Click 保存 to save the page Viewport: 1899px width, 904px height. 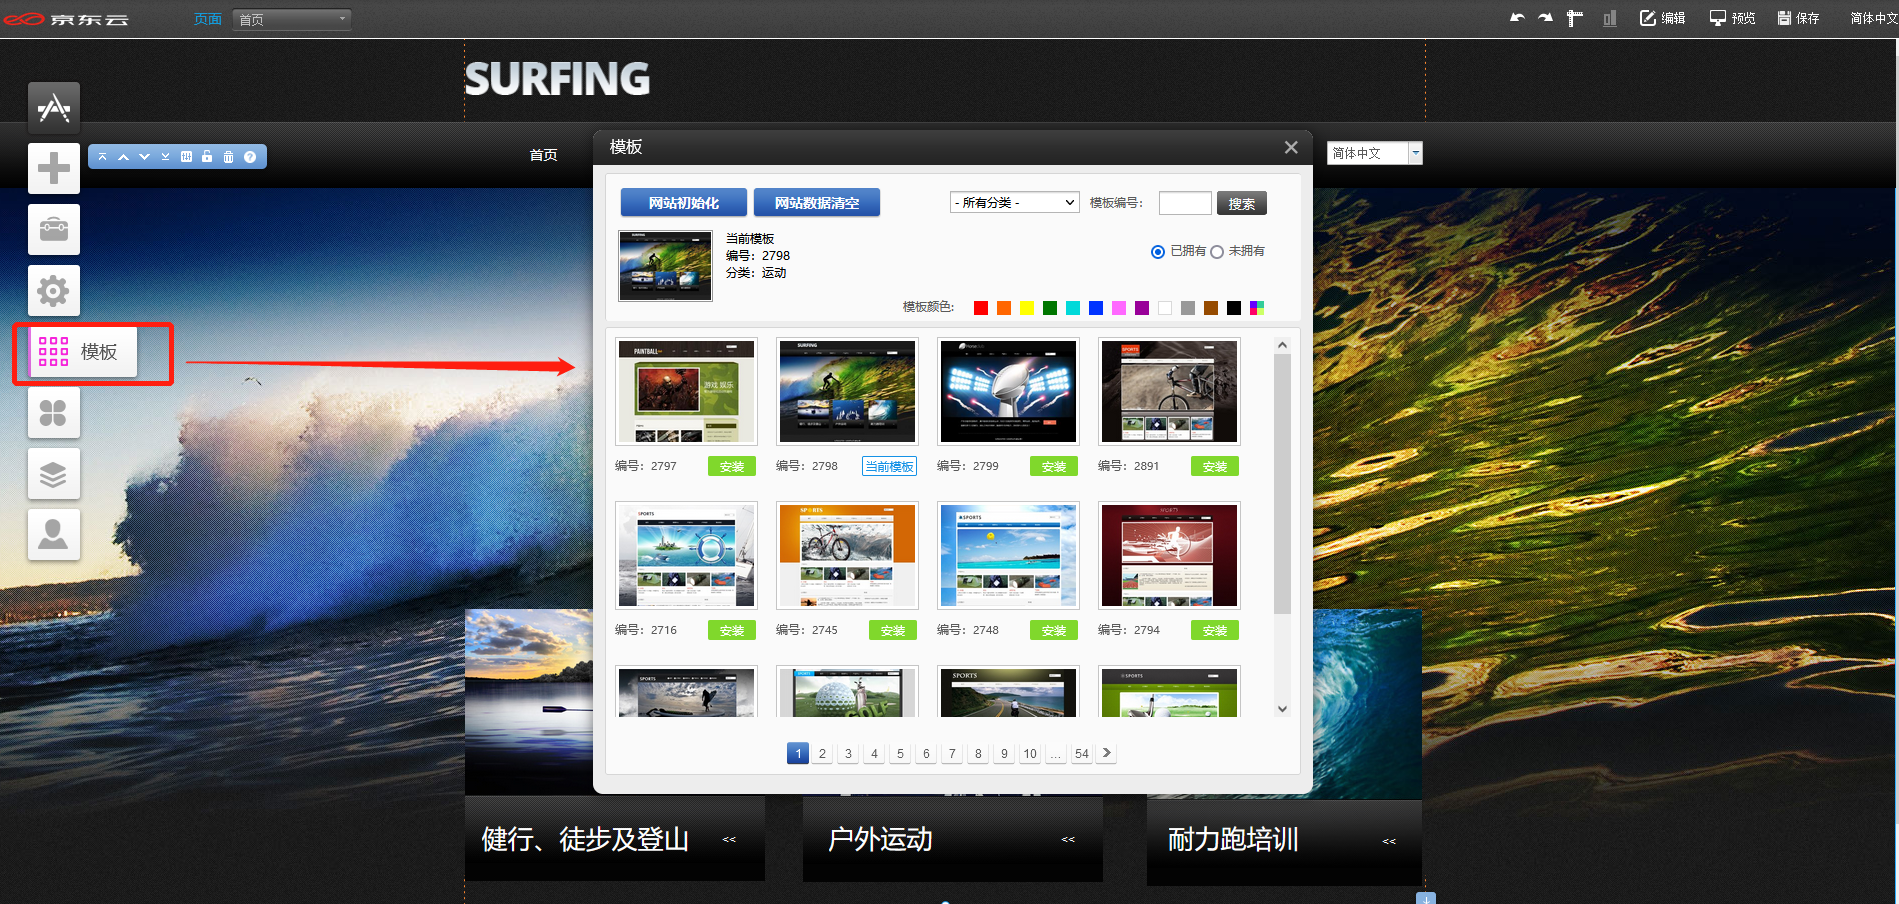[x=1798, y=18]
